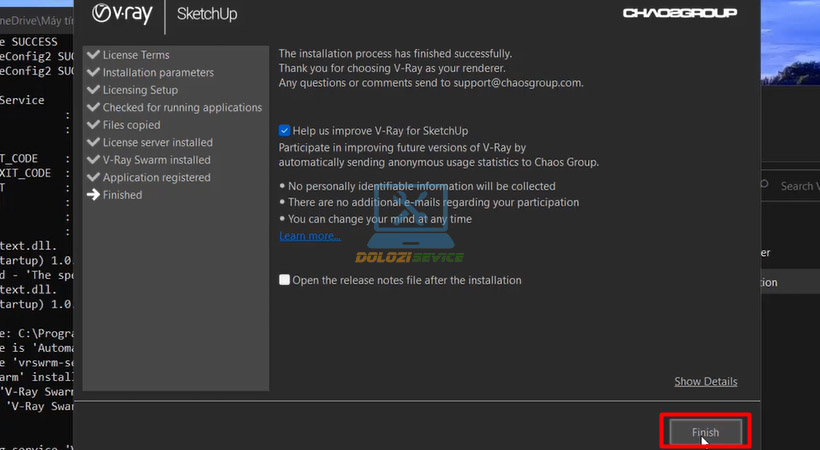Viewport: 820px width, 450px height.
Task: Click the Search field behind installer
Action: pyautogui.click(x=797, y=186)
